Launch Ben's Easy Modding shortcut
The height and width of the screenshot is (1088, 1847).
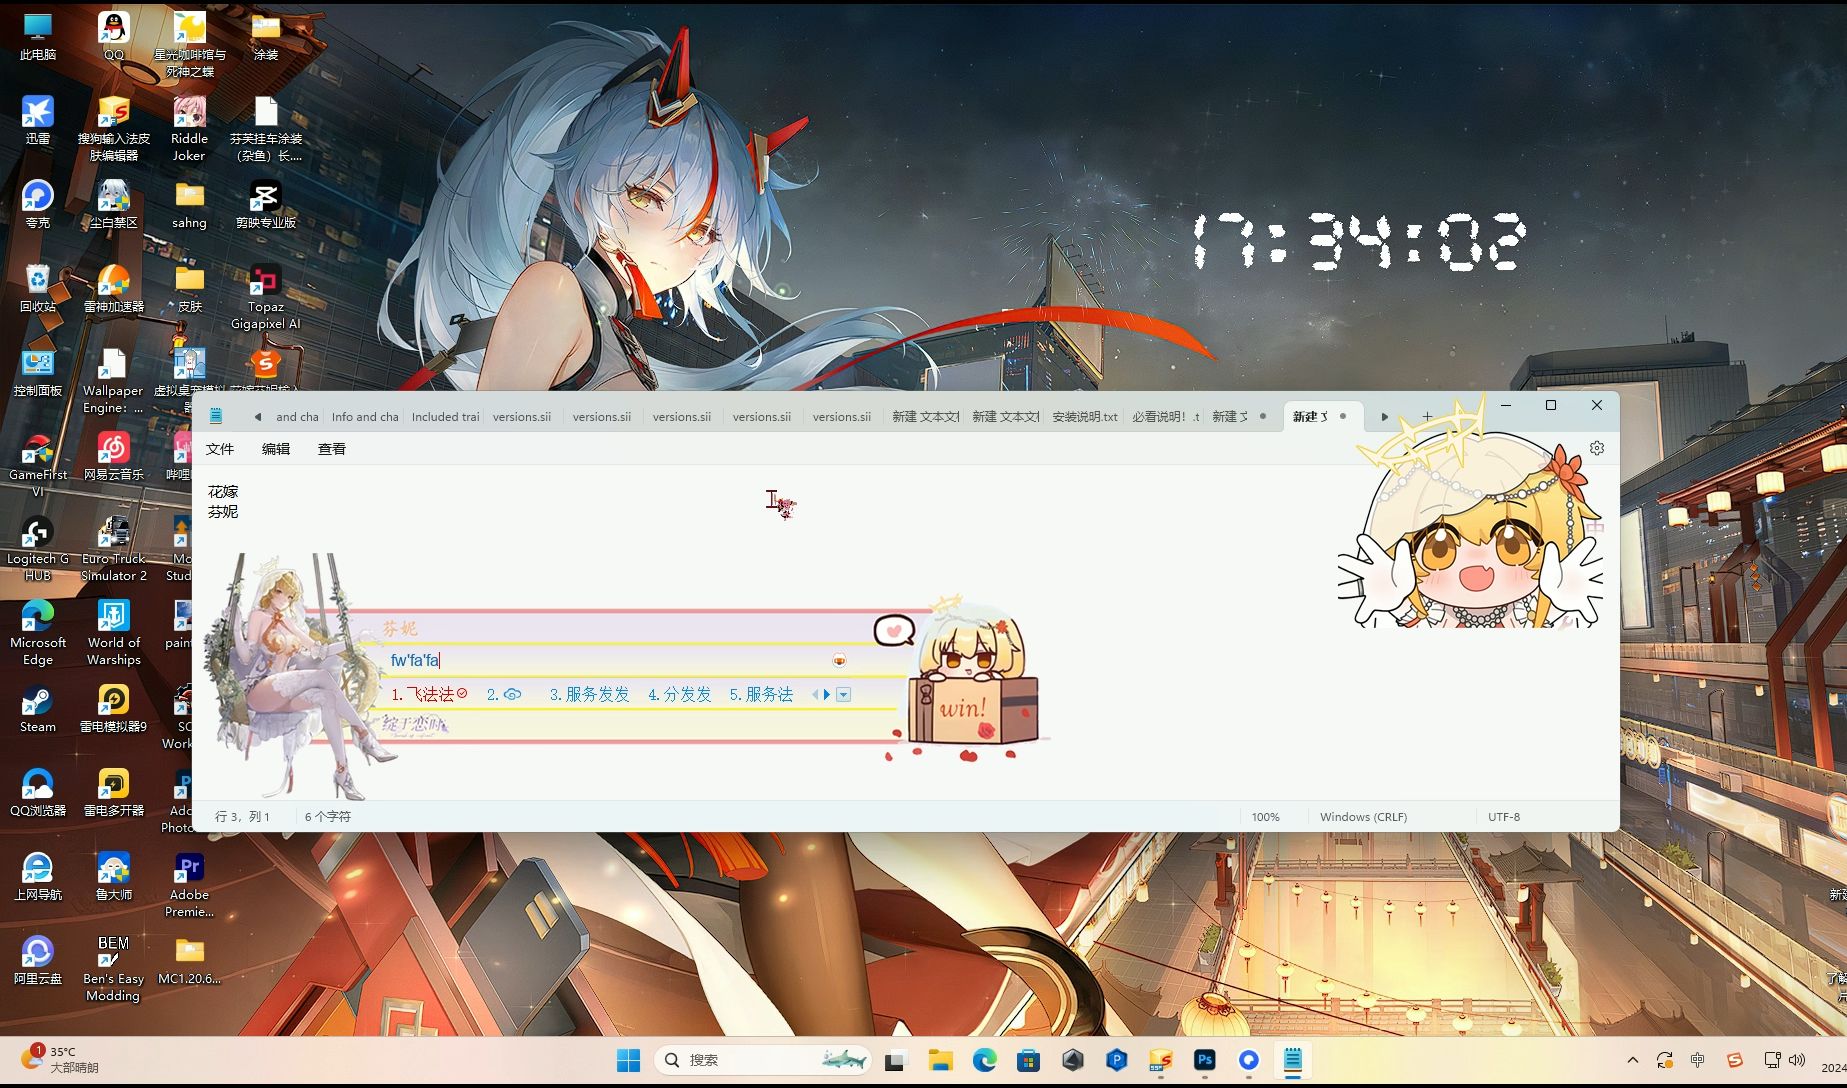click(113, 968)
